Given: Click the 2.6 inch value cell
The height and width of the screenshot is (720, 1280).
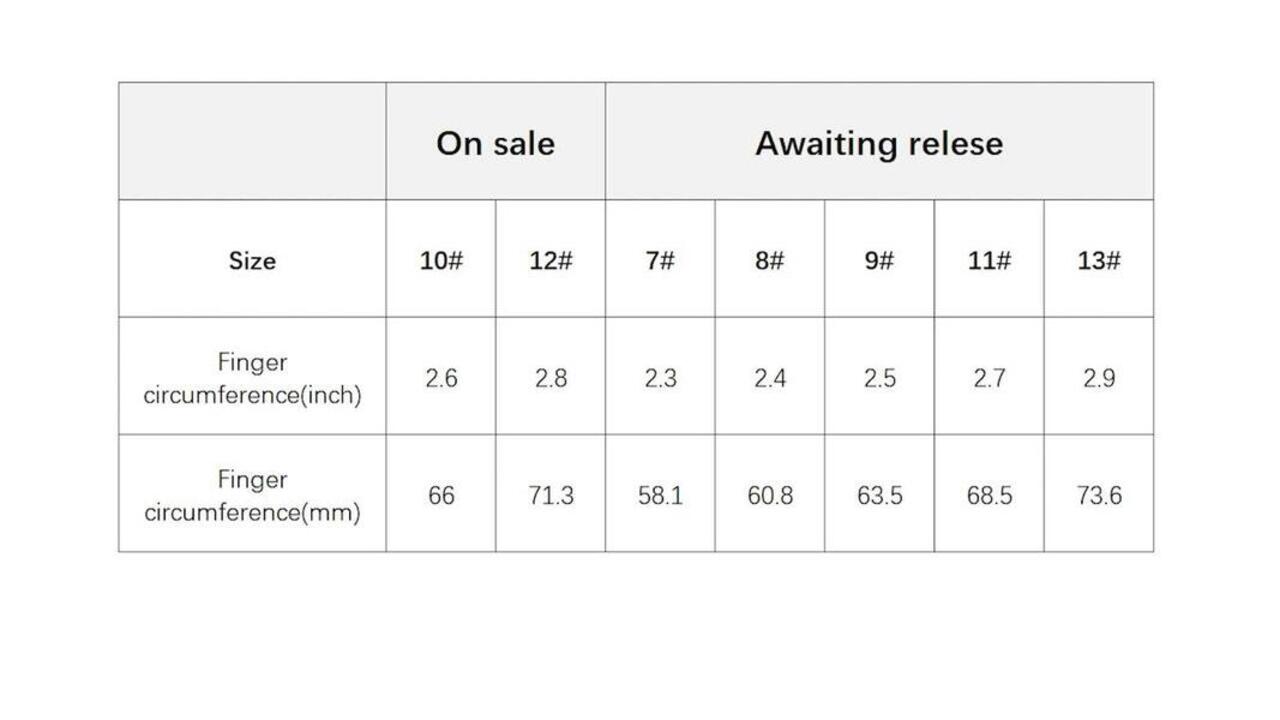Looking at the screenshot, I should coord(441,378).
